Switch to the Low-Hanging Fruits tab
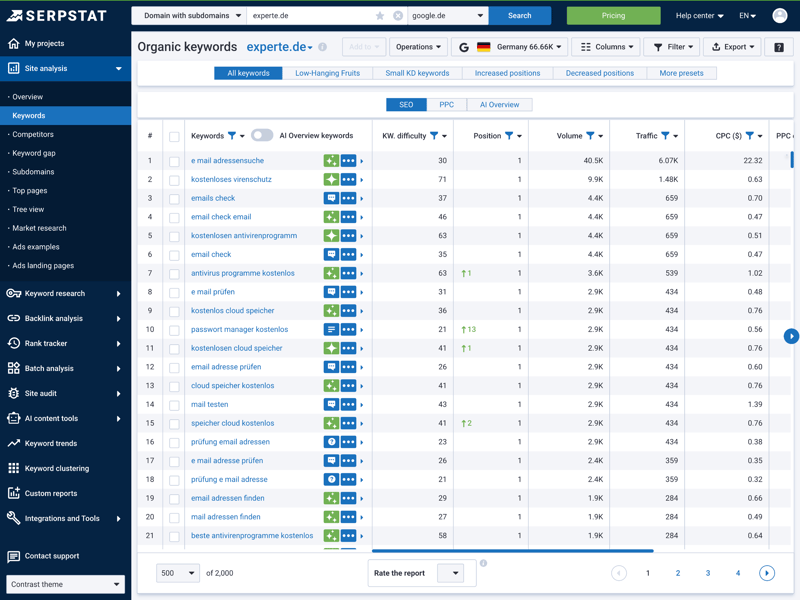This screenshot has width=800, height=600. [x=327, y=73]
